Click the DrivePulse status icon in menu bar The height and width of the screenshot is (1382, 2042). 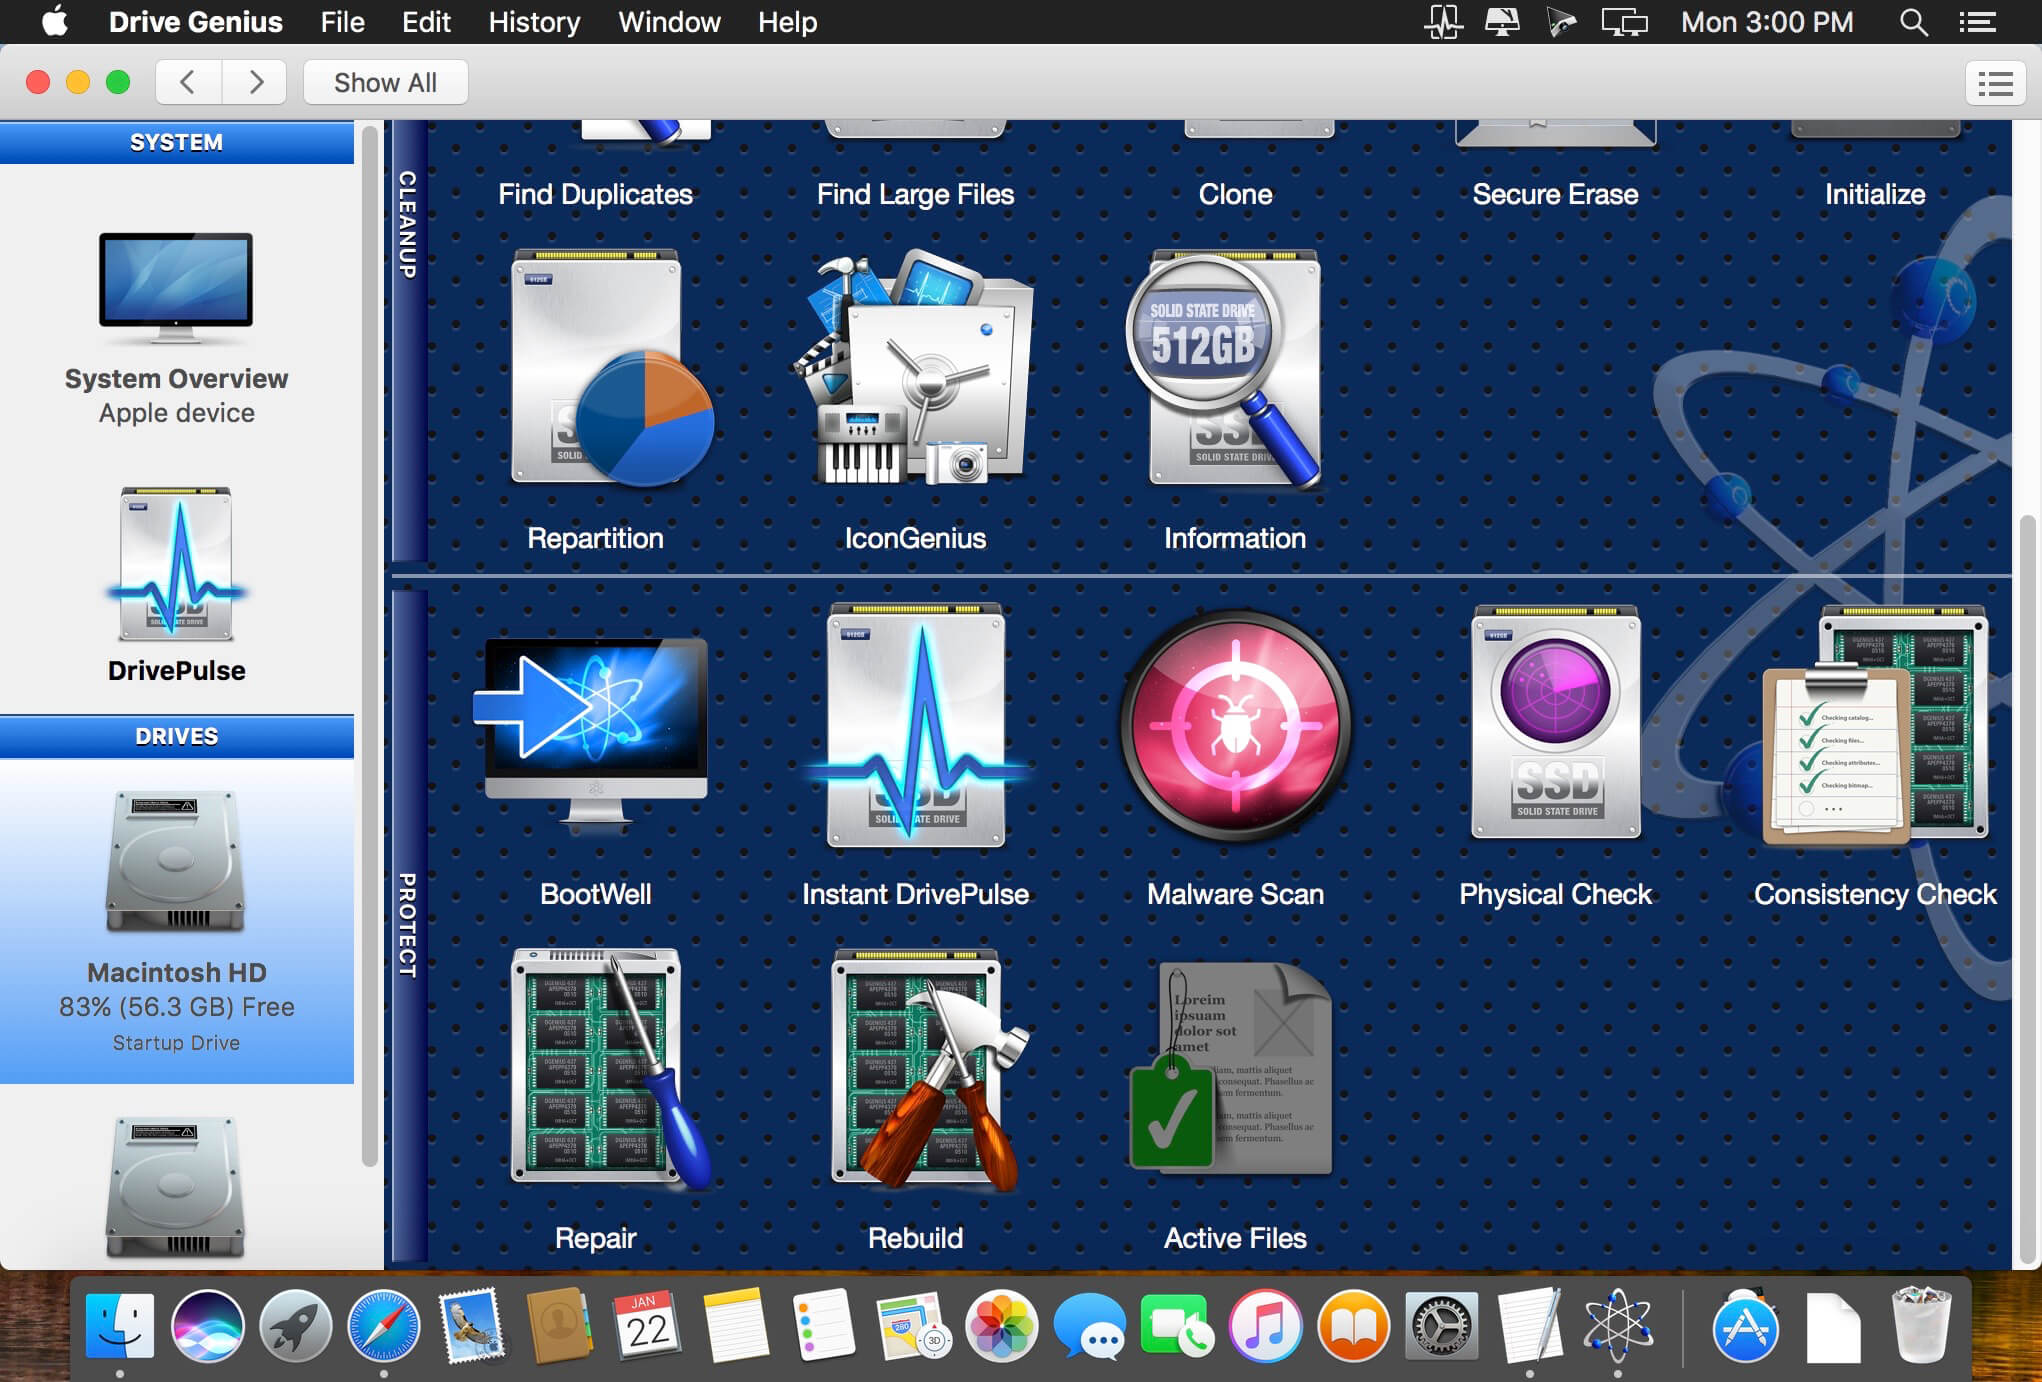(1443, 22)
